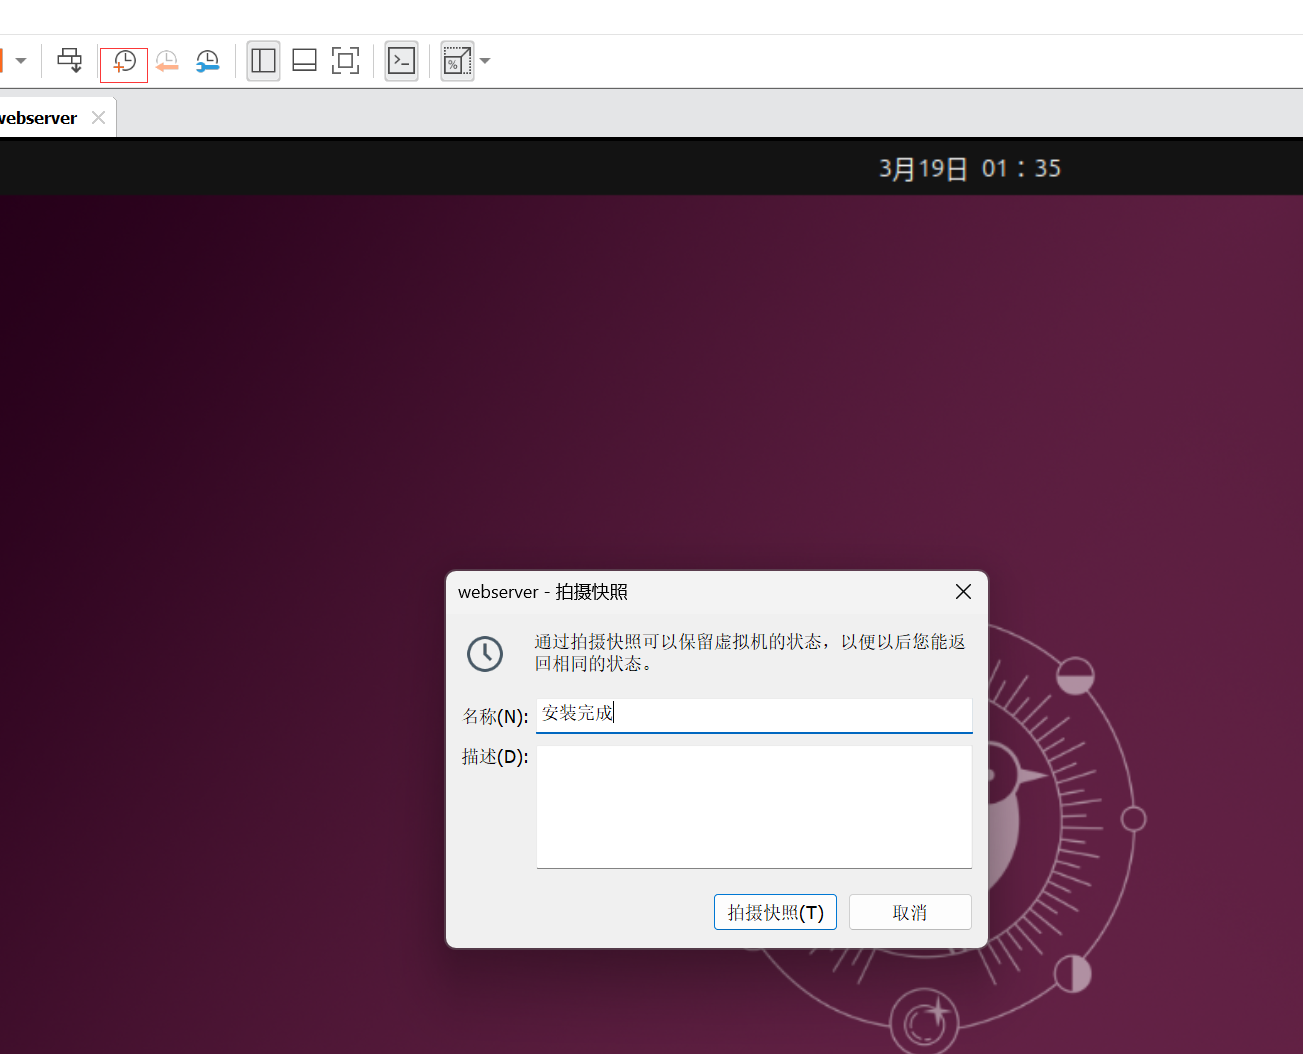Open the display scaling dropdown

[485, 61]
